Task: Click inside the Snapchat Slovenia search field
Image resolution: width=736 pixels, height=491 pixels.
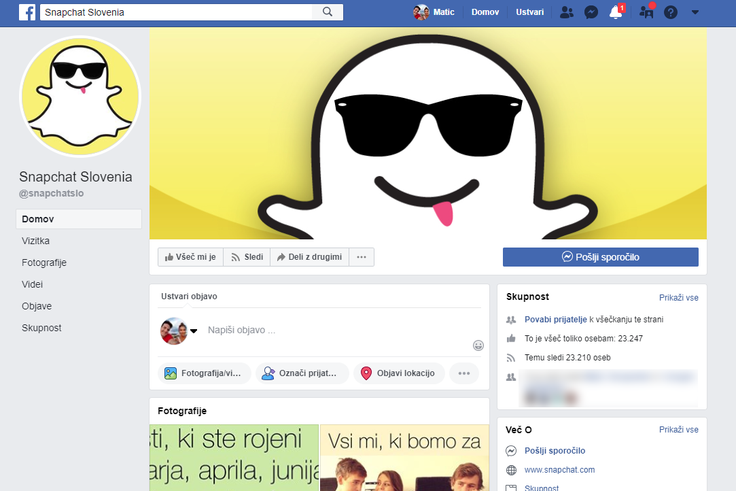Action: coord(176,12)
